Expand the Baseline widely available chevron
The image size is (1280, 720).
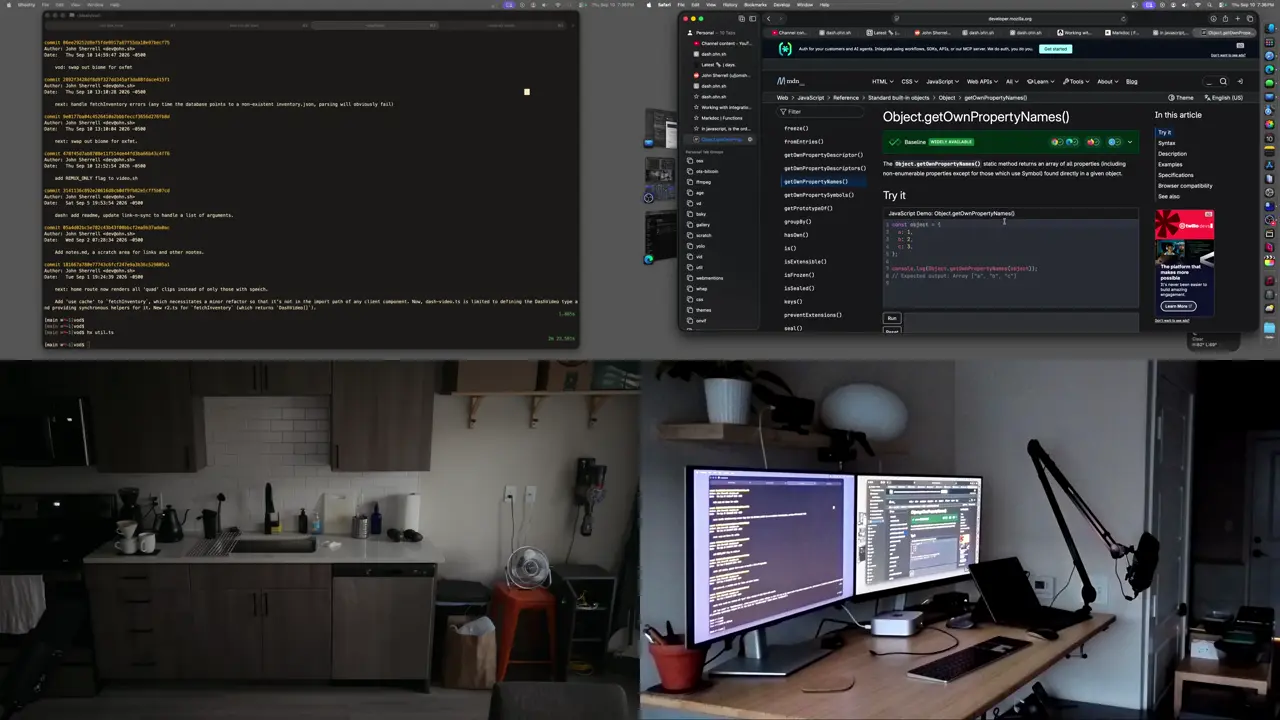pos(1130,142)
